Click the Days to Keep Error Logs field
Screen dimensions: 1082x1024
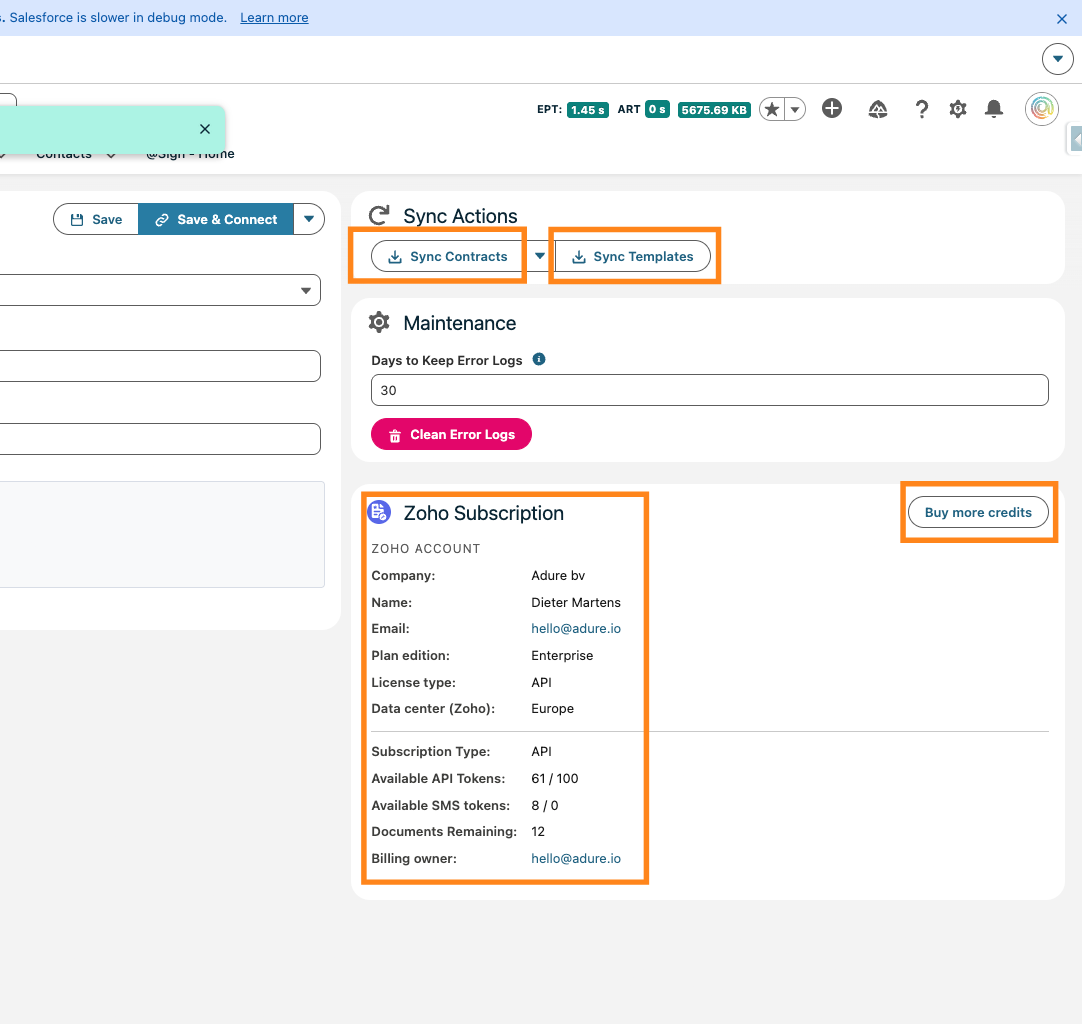(x=709, y=390)
